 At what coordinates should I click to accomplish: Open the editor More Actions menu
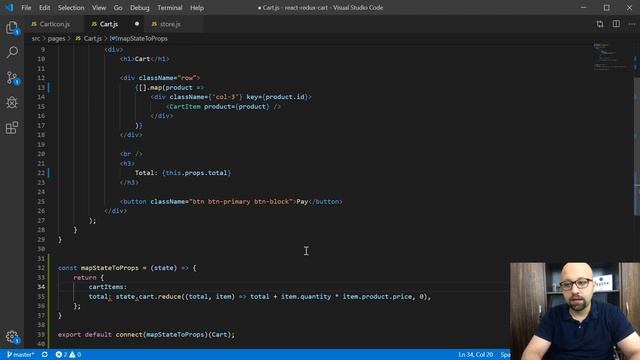(x=632, y=24)
